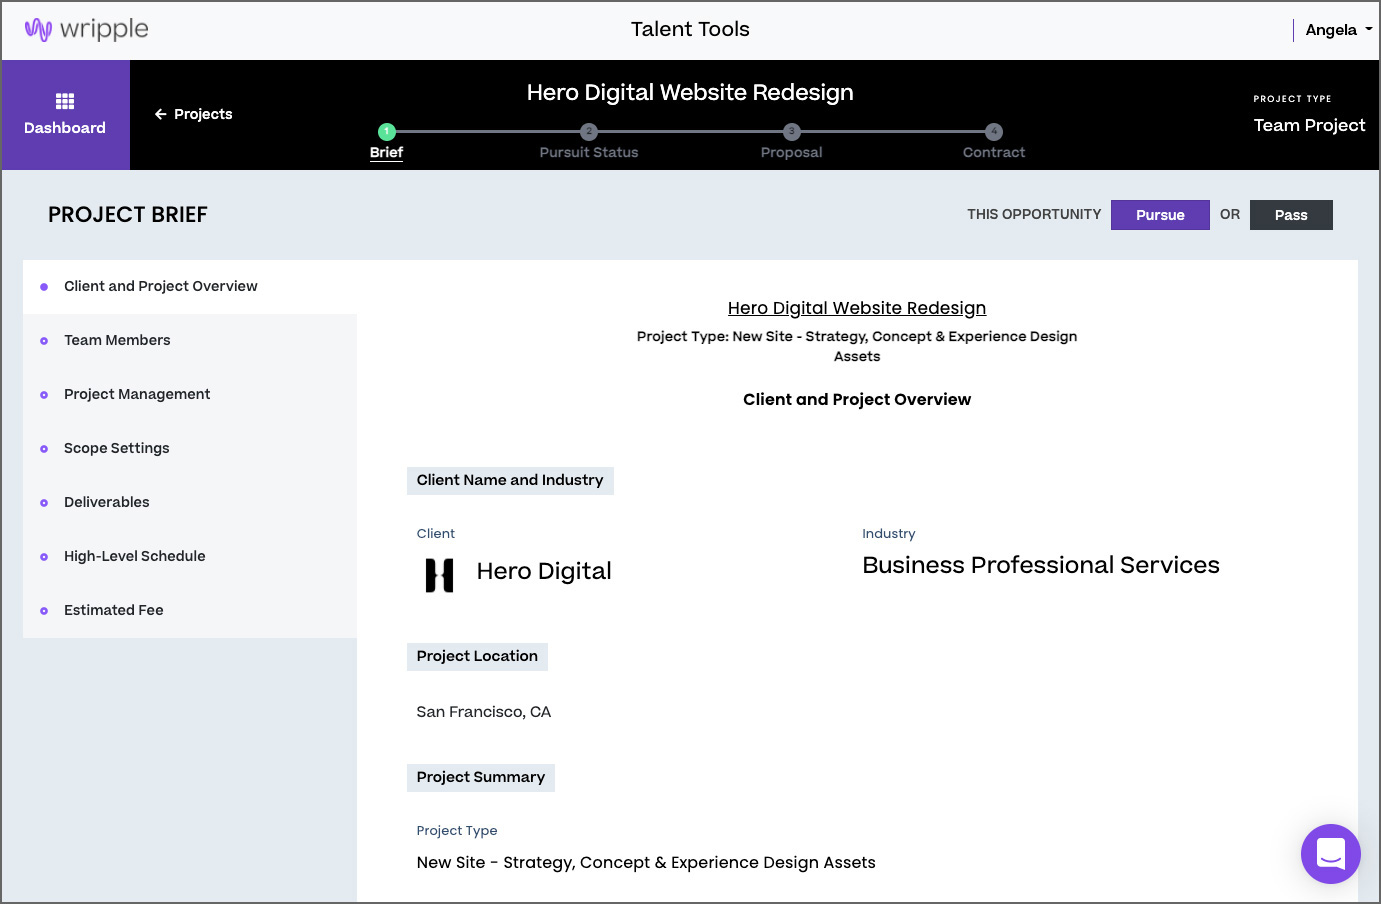Open Estimated Fee section
The image size is (1381, 904).
coord(190,611)
